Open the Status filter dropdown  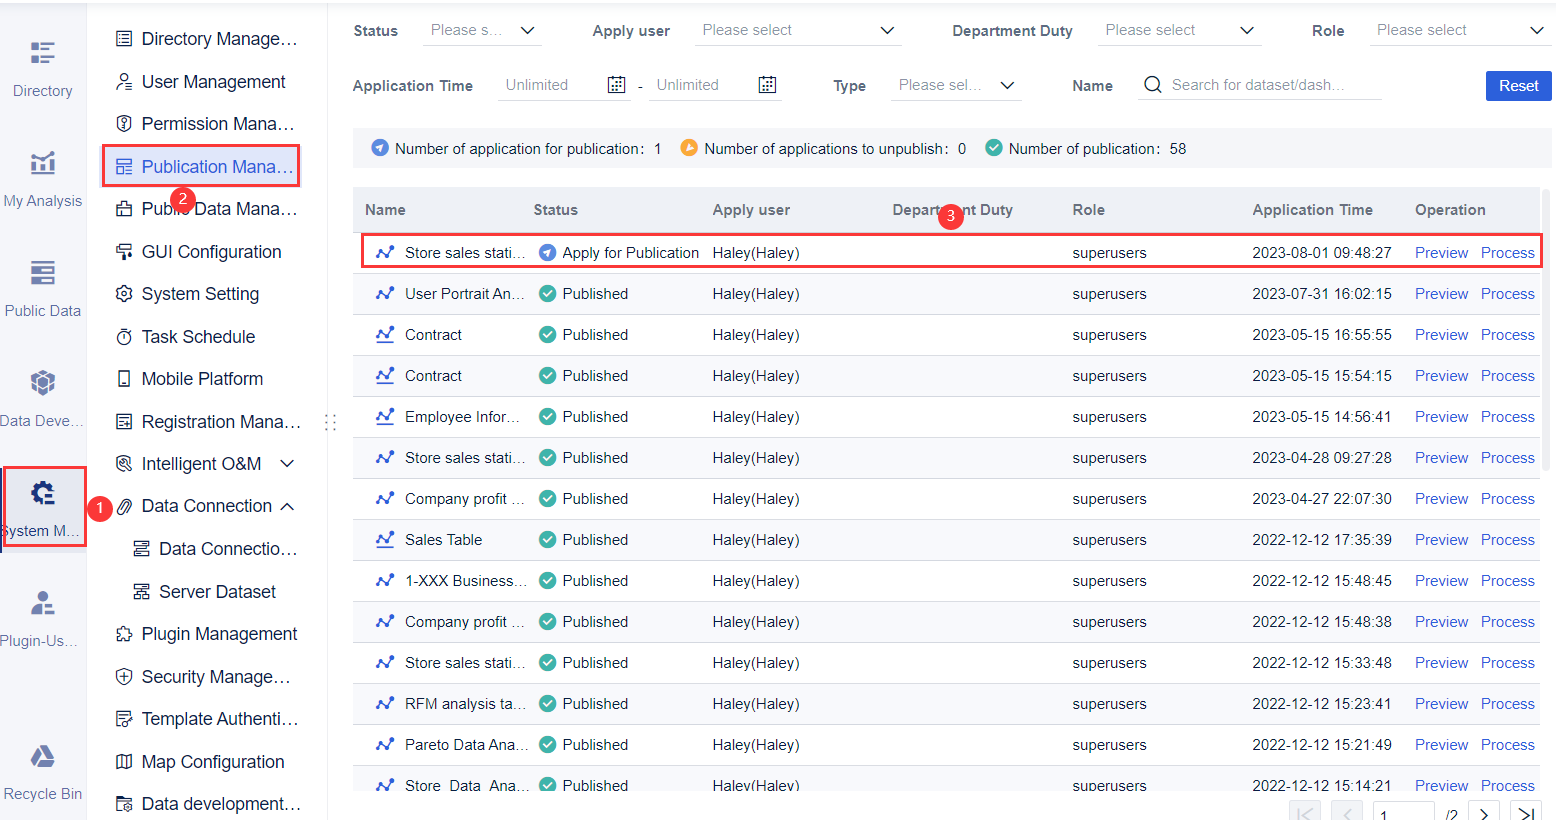pyautogui.click(x=482, y=30)
